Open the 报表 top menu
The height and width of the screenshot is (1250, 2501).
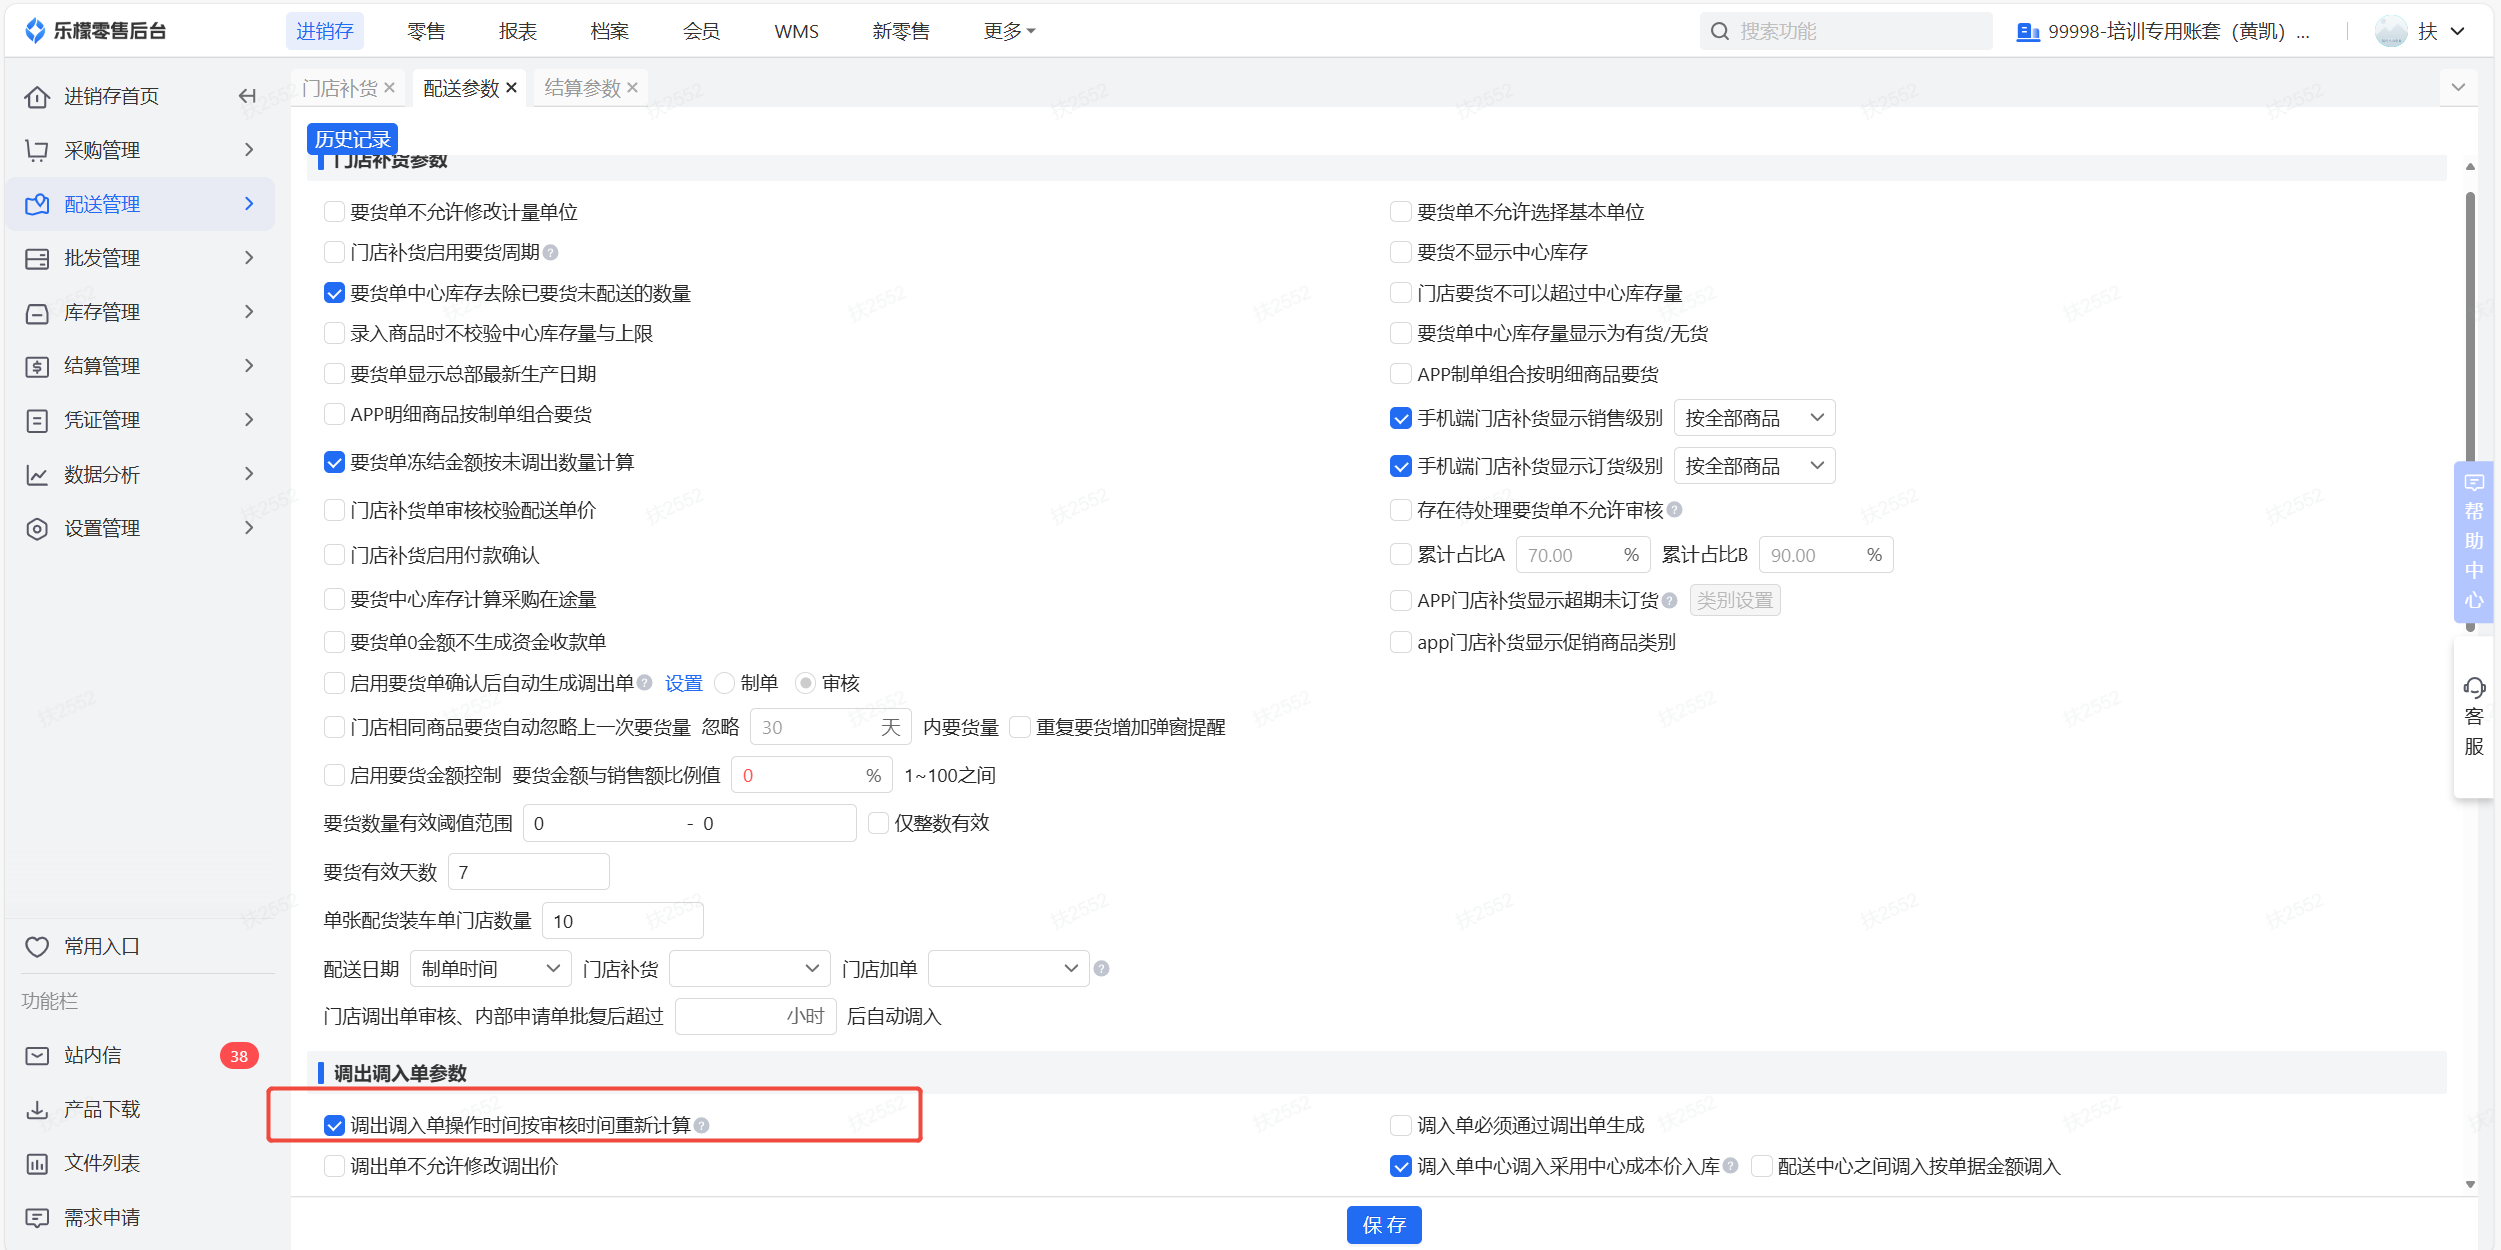(517, 31)
